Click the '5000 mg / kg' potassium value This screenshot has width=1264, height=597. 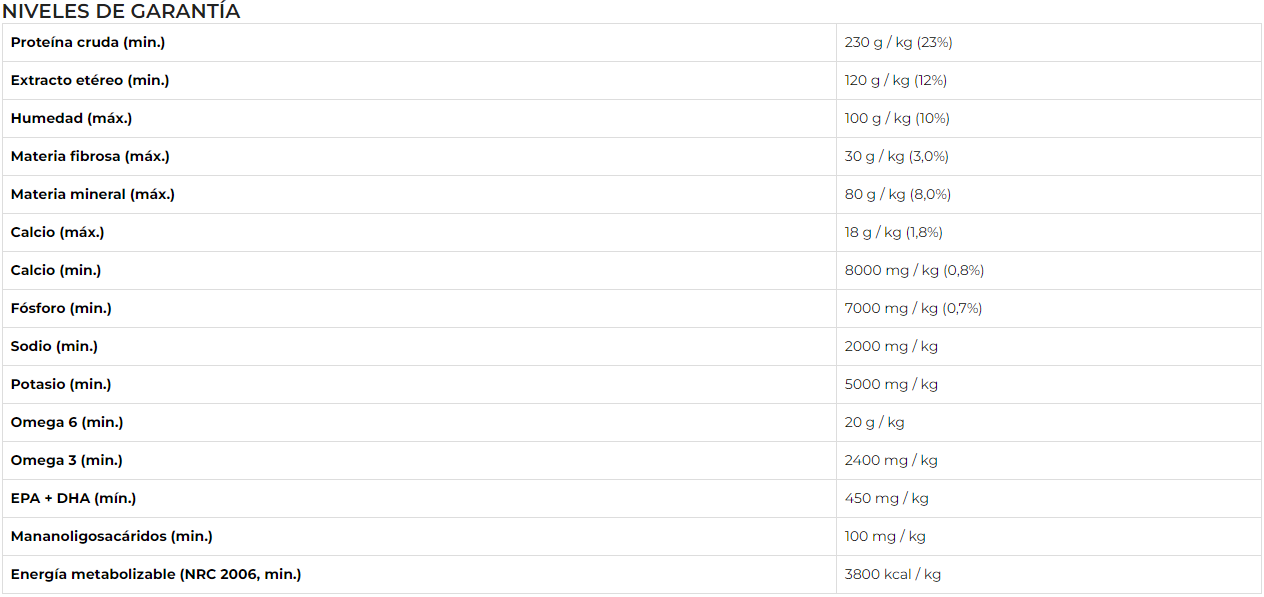[x=891, y=384]
